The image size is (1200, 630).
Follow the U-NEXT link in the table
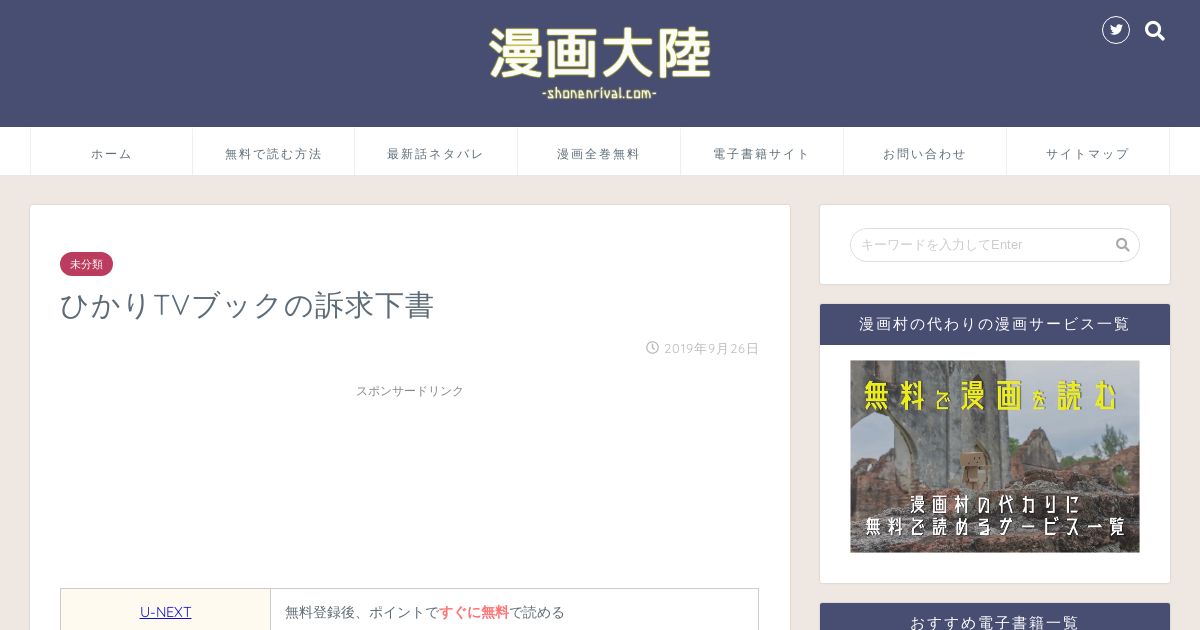166,612
